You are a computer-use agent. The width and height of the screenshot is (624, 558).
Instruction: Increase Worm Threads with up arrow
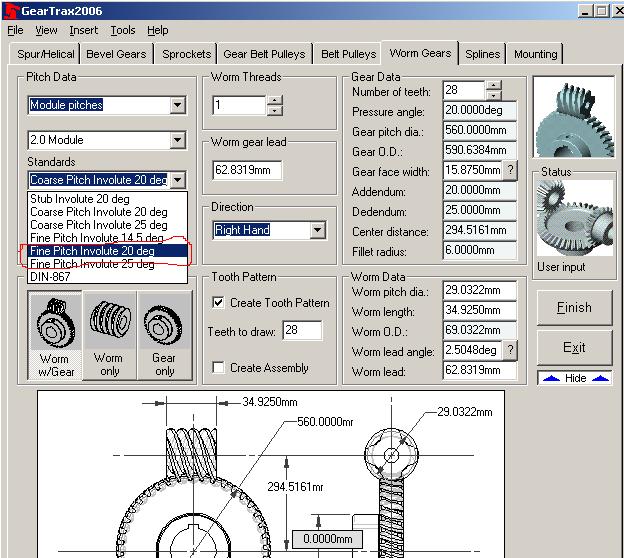(x=275, y=100)
